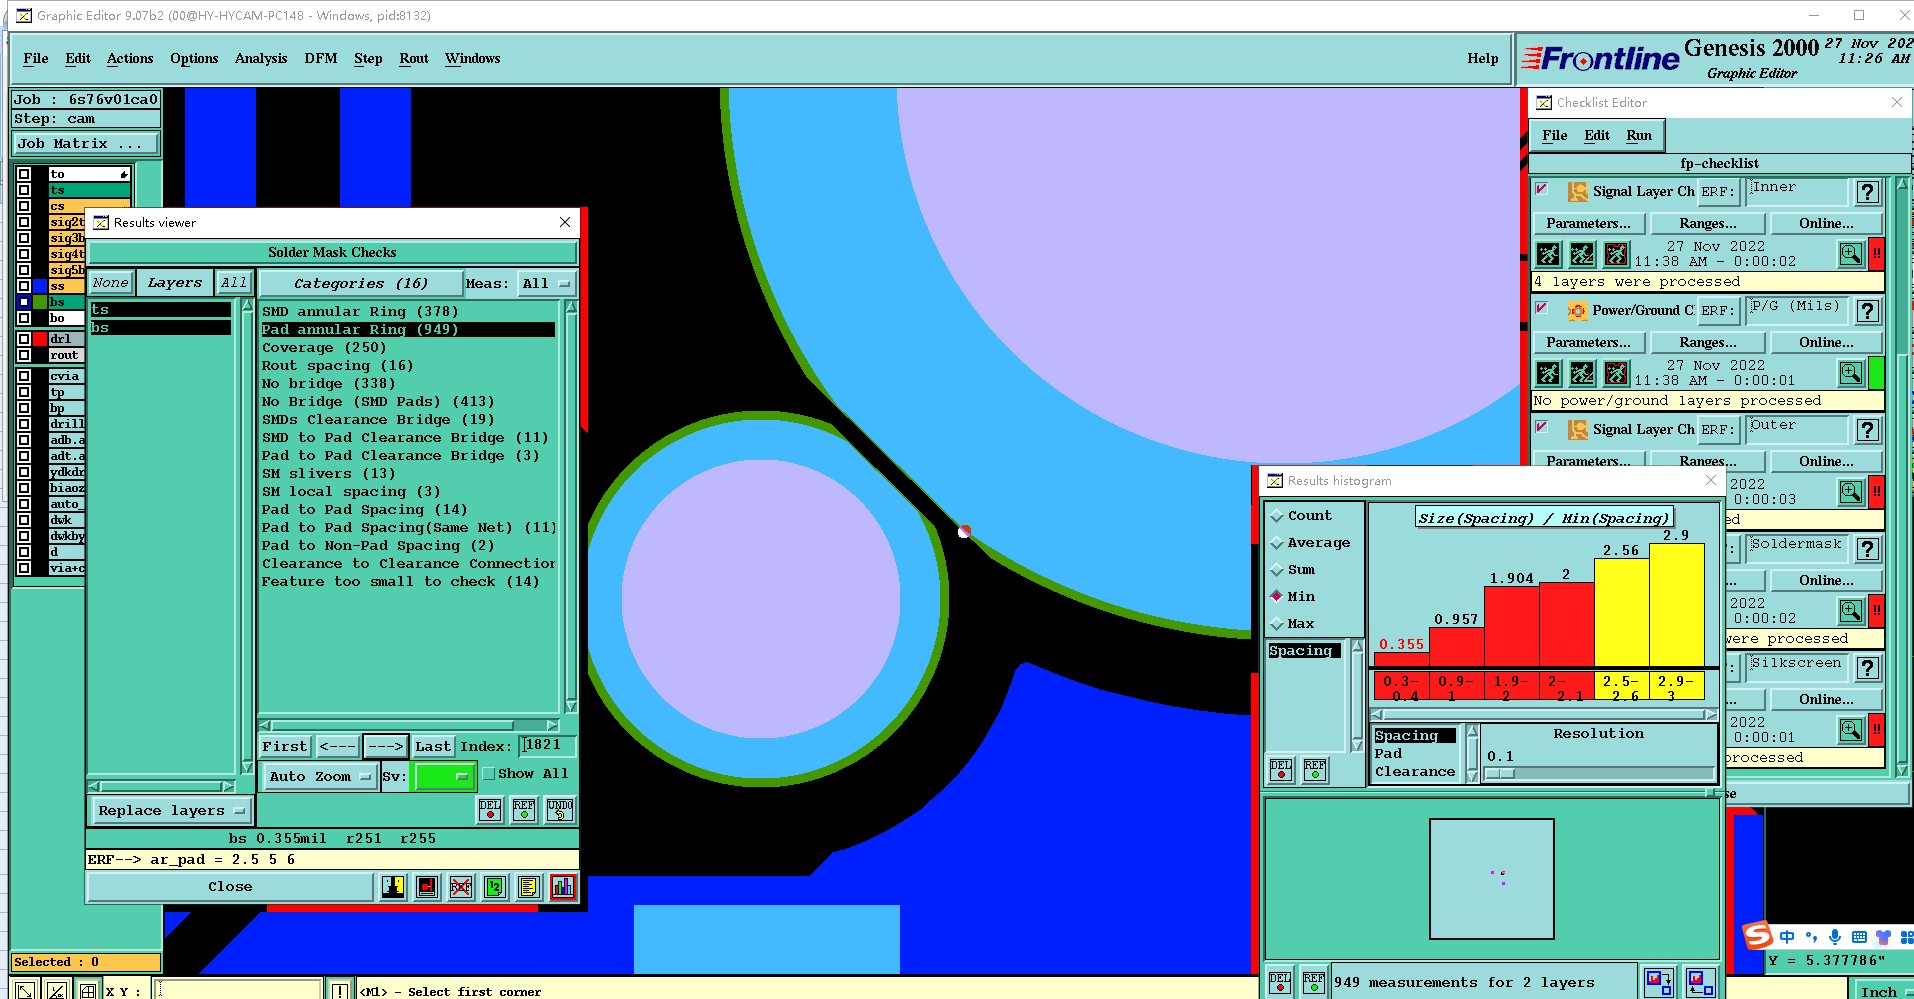Image resolution: width=1914 pixels, height=999 pixels.
Task: Click help question mark for Soldermask check
Action: click(x=1867, y=549)
